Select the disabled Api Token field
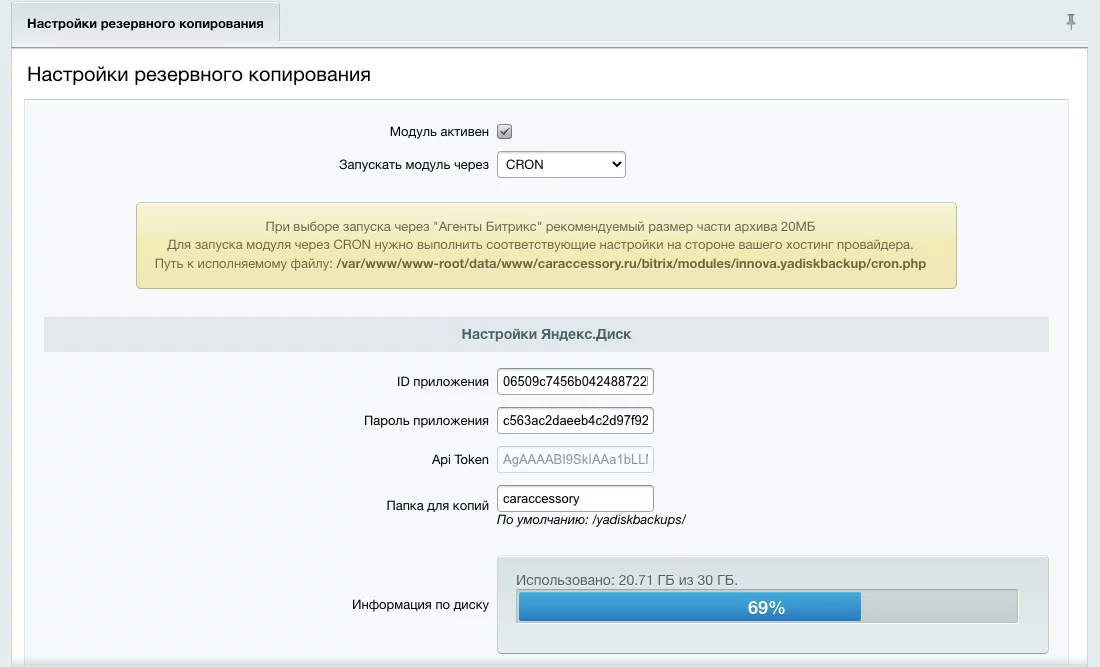The height and width of the screenshot is (667, 1100). pos(575,459)
